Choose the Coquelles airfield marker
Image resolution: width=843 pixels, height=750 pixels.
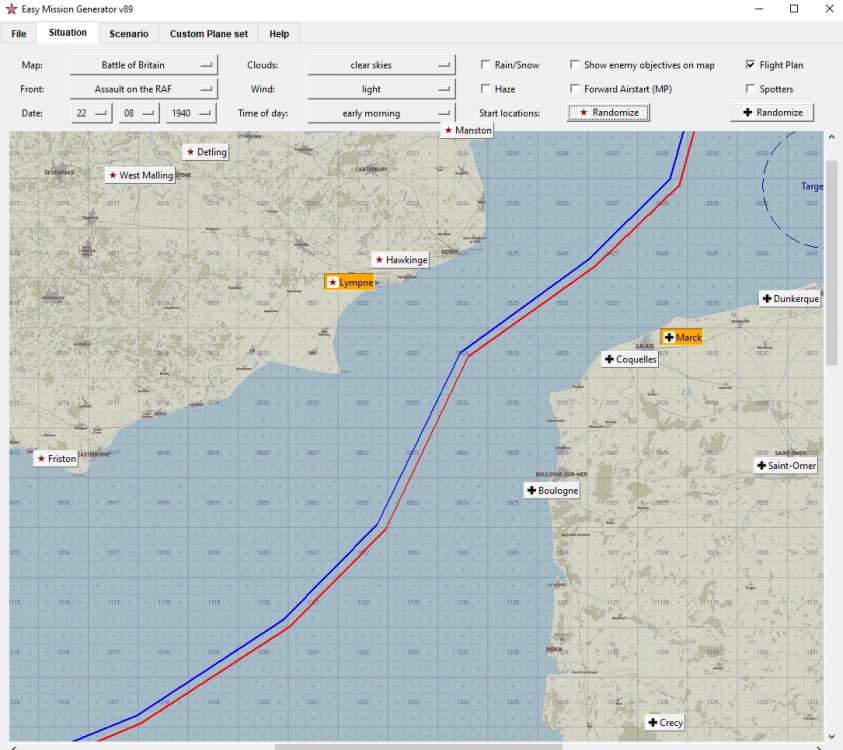[x=630, y=359]
